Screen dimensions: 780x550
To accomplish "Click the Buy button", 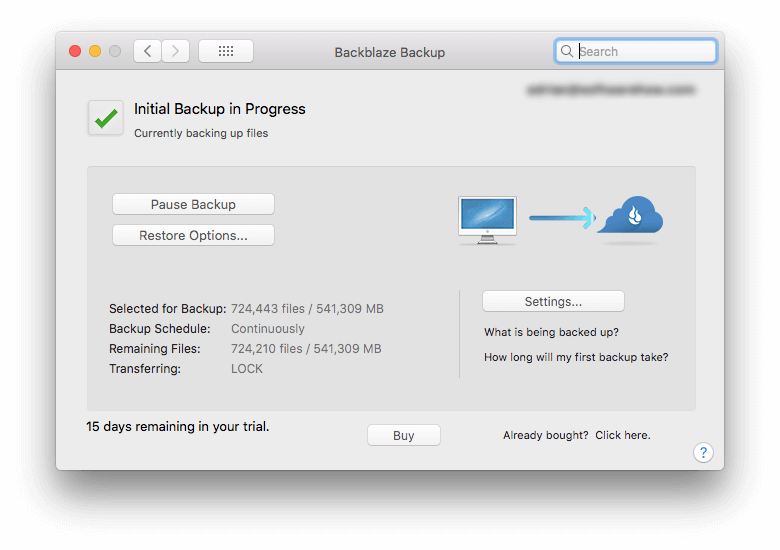I will coord(403,436).
